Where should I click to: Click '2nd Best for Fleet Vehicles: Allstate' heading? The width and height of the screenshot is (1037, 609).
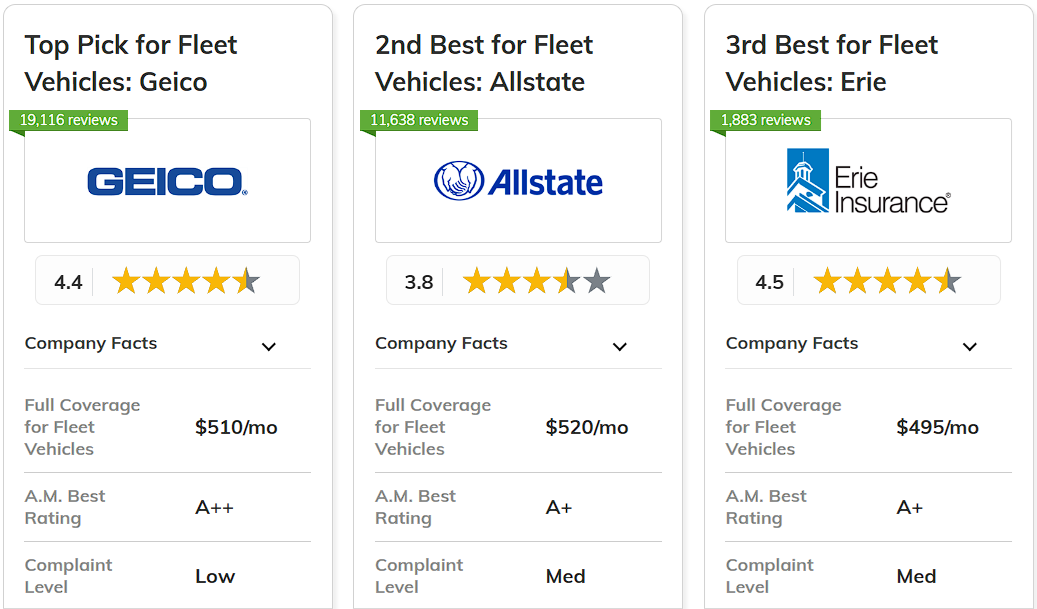coord(484,63)
